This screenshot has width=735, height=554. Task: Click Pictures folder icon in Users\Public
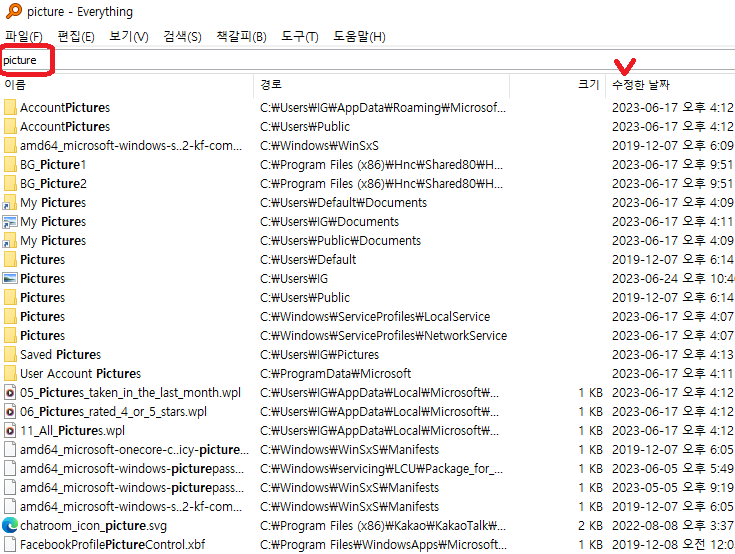10,298
